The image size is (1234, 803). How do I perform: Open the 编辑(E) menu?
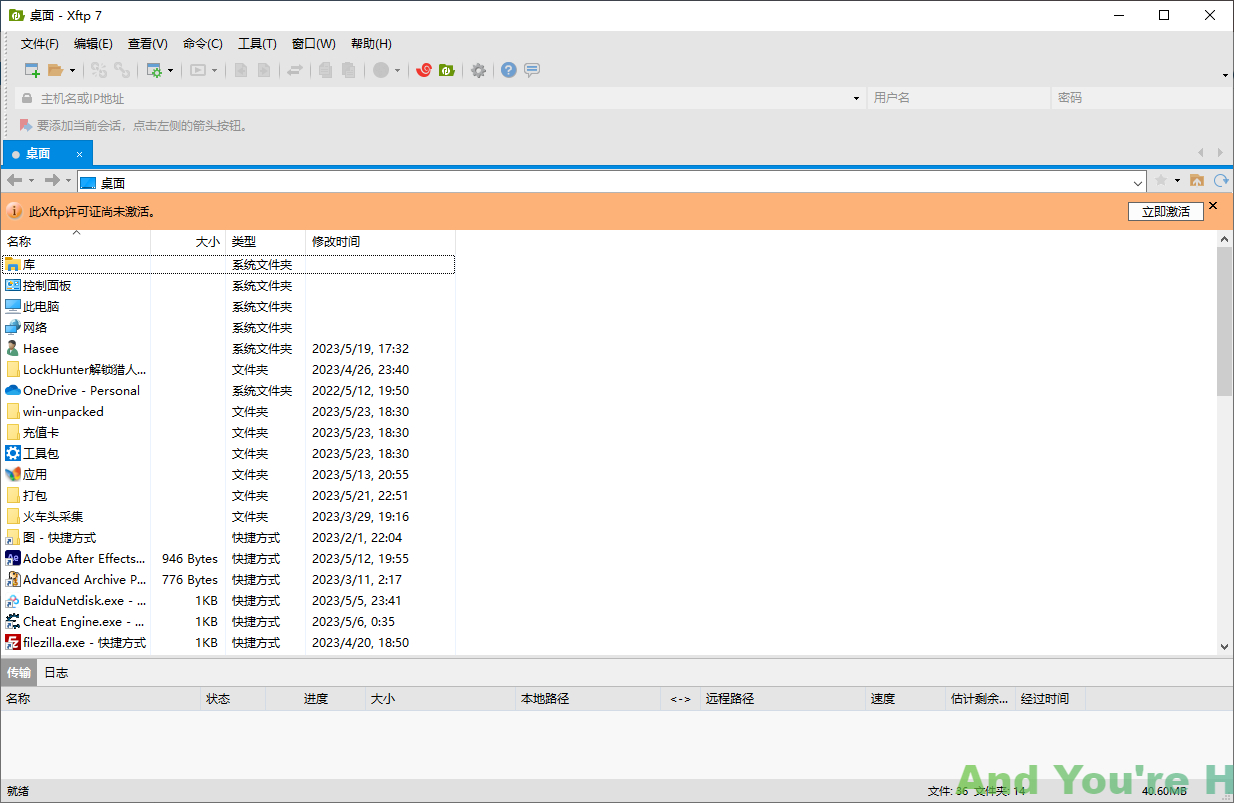93,44
